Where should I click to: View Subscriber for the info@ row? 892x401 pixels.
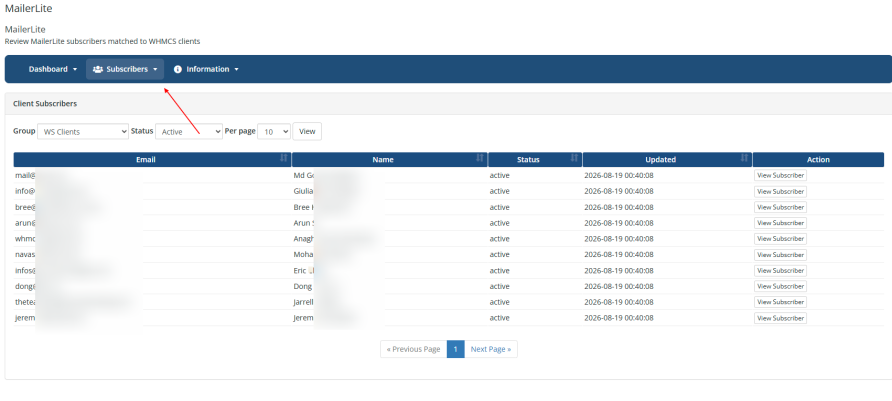pos(780,191)
